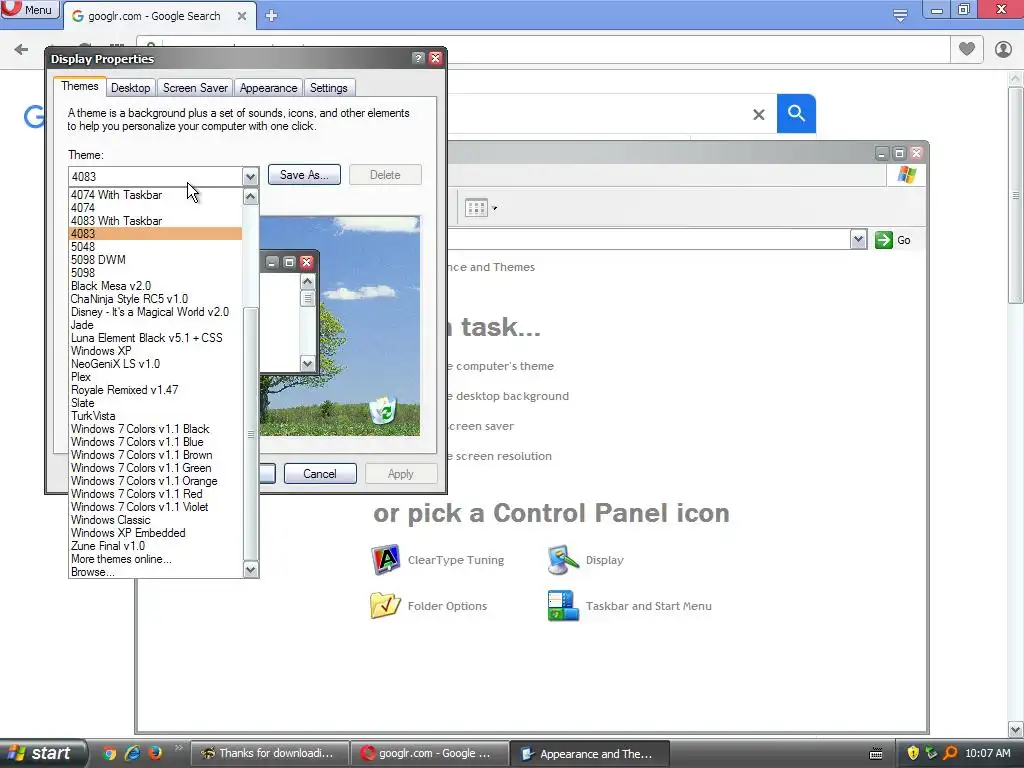Choose Windows 7 Colors v1.1 Orange
This screenshot has width=1024, height=768.
coord(155,481)
